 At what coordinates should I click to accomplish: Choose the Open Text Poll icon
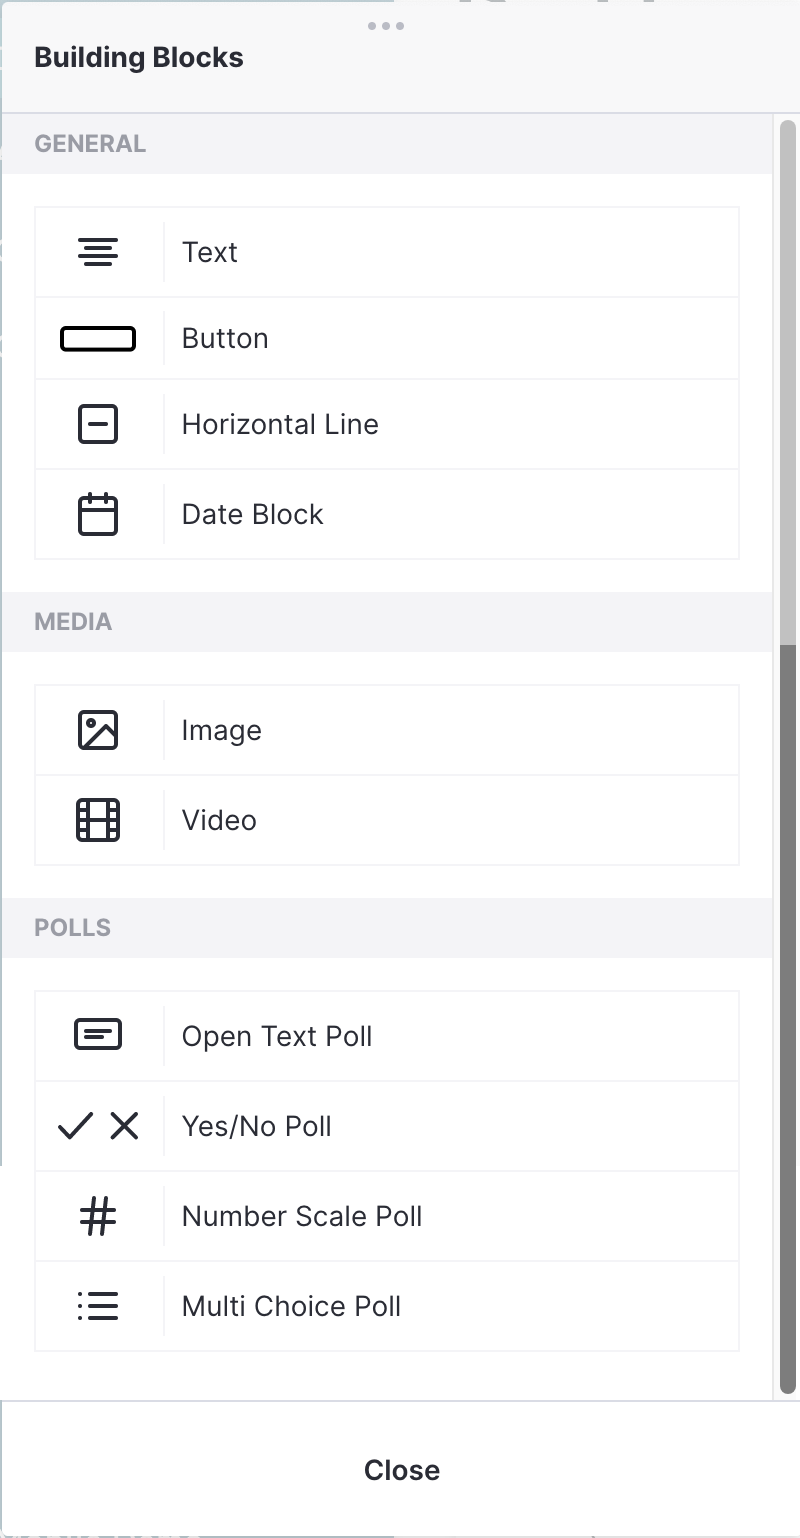(98, 1035)
